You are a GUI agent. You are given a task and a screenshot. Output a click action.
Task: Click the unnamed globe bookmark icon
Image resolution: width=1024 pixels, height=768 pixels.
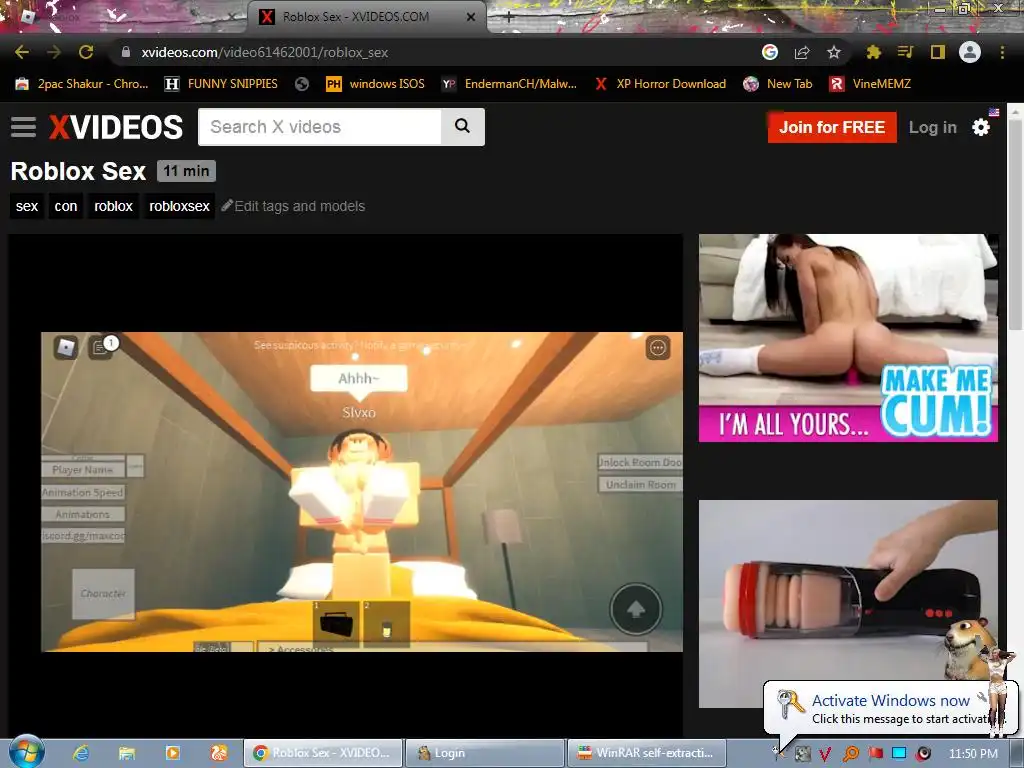coord(302,84)
